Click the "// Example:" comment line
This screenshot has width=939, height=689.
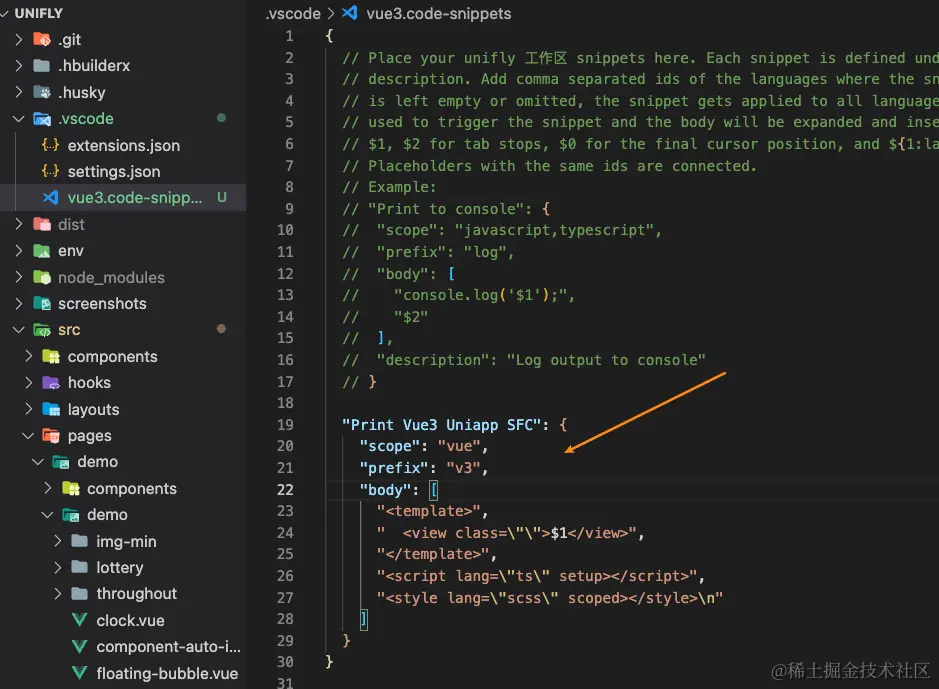389,187
